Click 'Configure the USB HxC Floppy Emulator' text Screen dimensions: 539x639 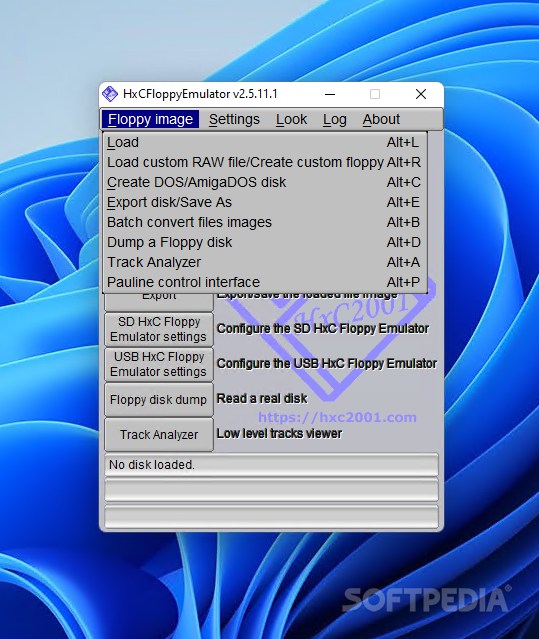(327, 363)
